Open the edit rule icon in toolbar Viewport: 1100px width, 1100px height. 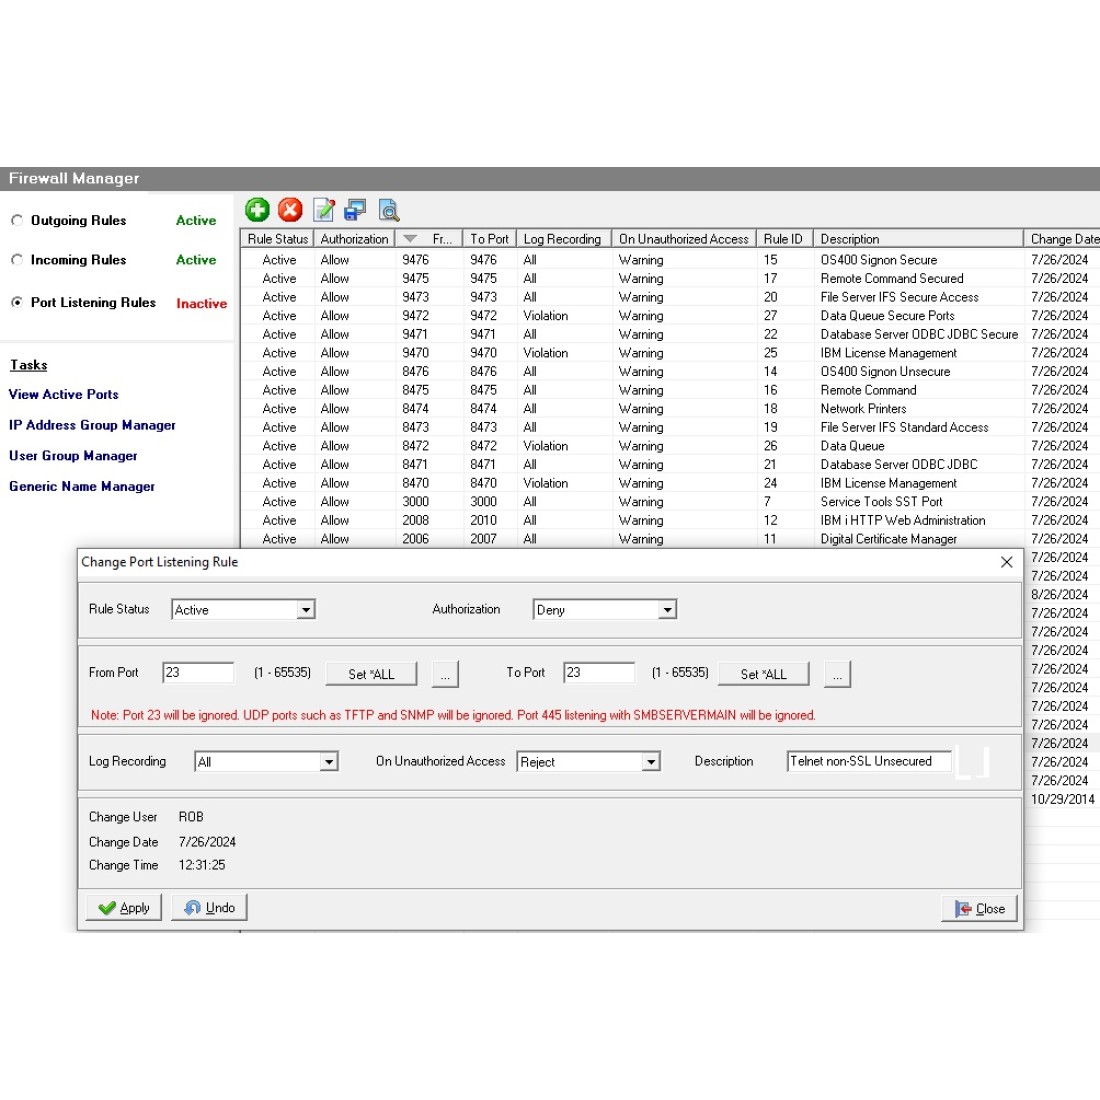322,210
